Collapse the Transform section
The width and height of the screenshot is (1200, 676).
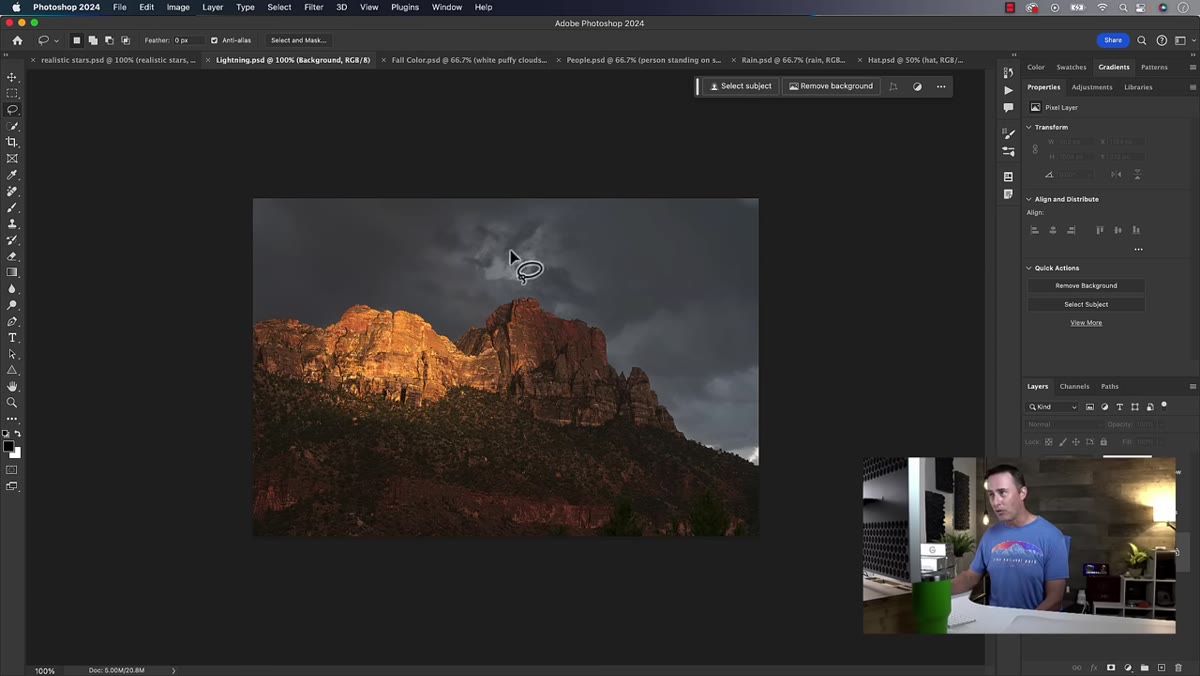pos(1029,127)
